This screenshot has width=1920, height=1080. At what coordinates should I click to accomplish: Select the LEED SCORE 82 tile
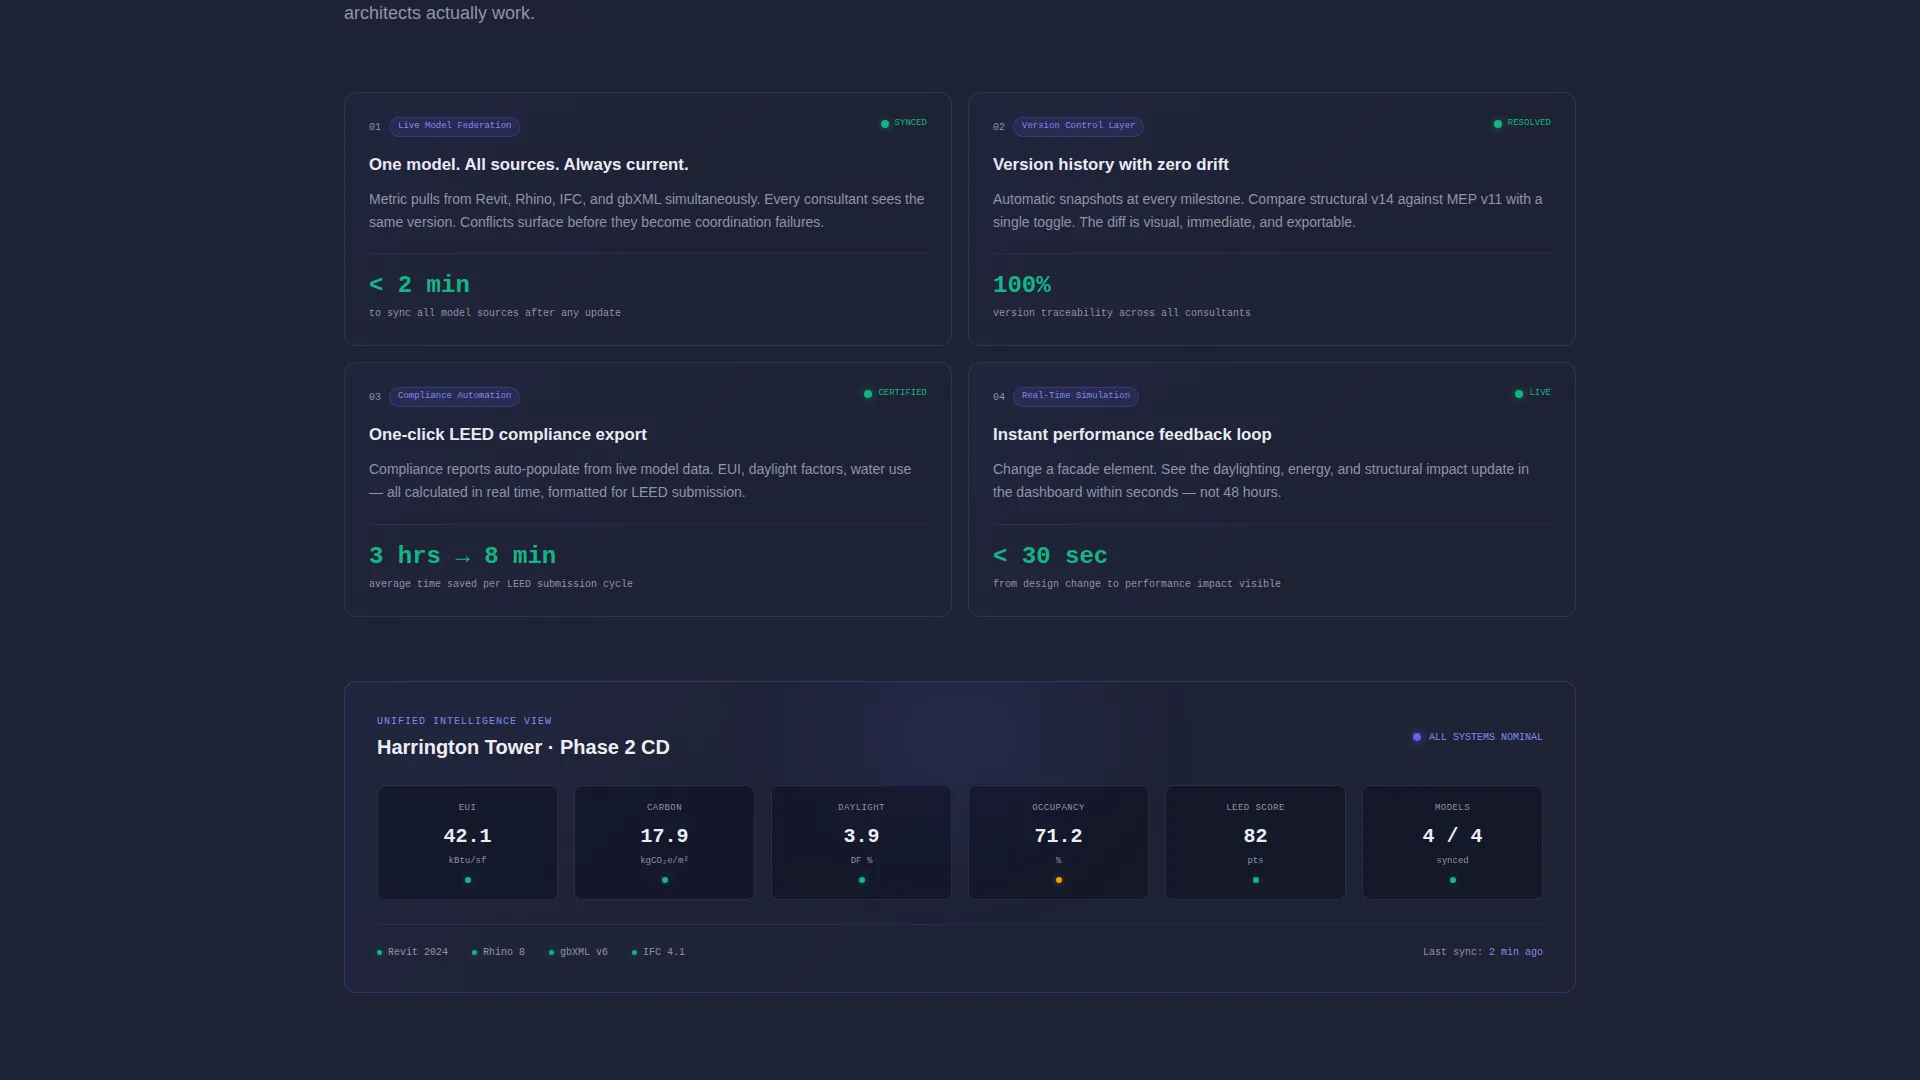[x=1255, y=842]
